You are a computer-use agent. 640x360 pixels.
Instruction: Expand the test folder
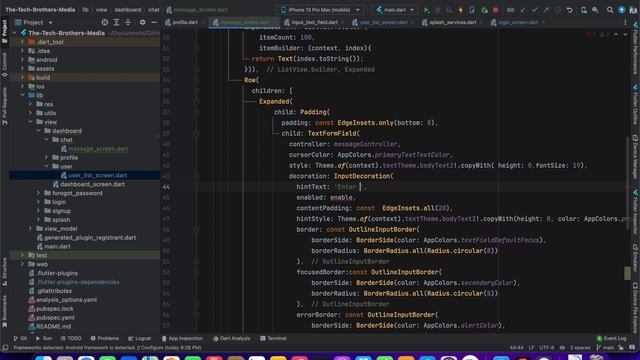pos(22,255)
